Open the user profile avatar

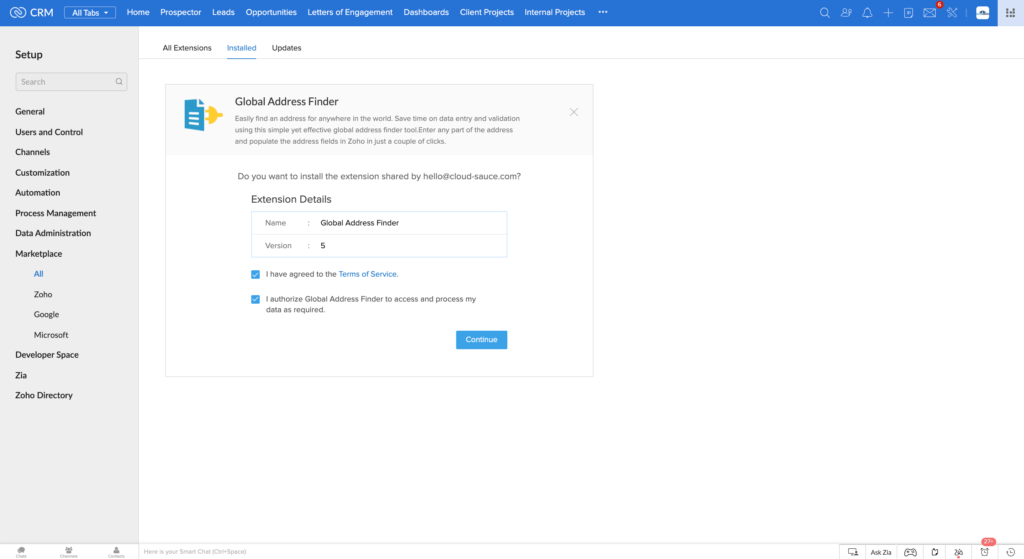982,12
